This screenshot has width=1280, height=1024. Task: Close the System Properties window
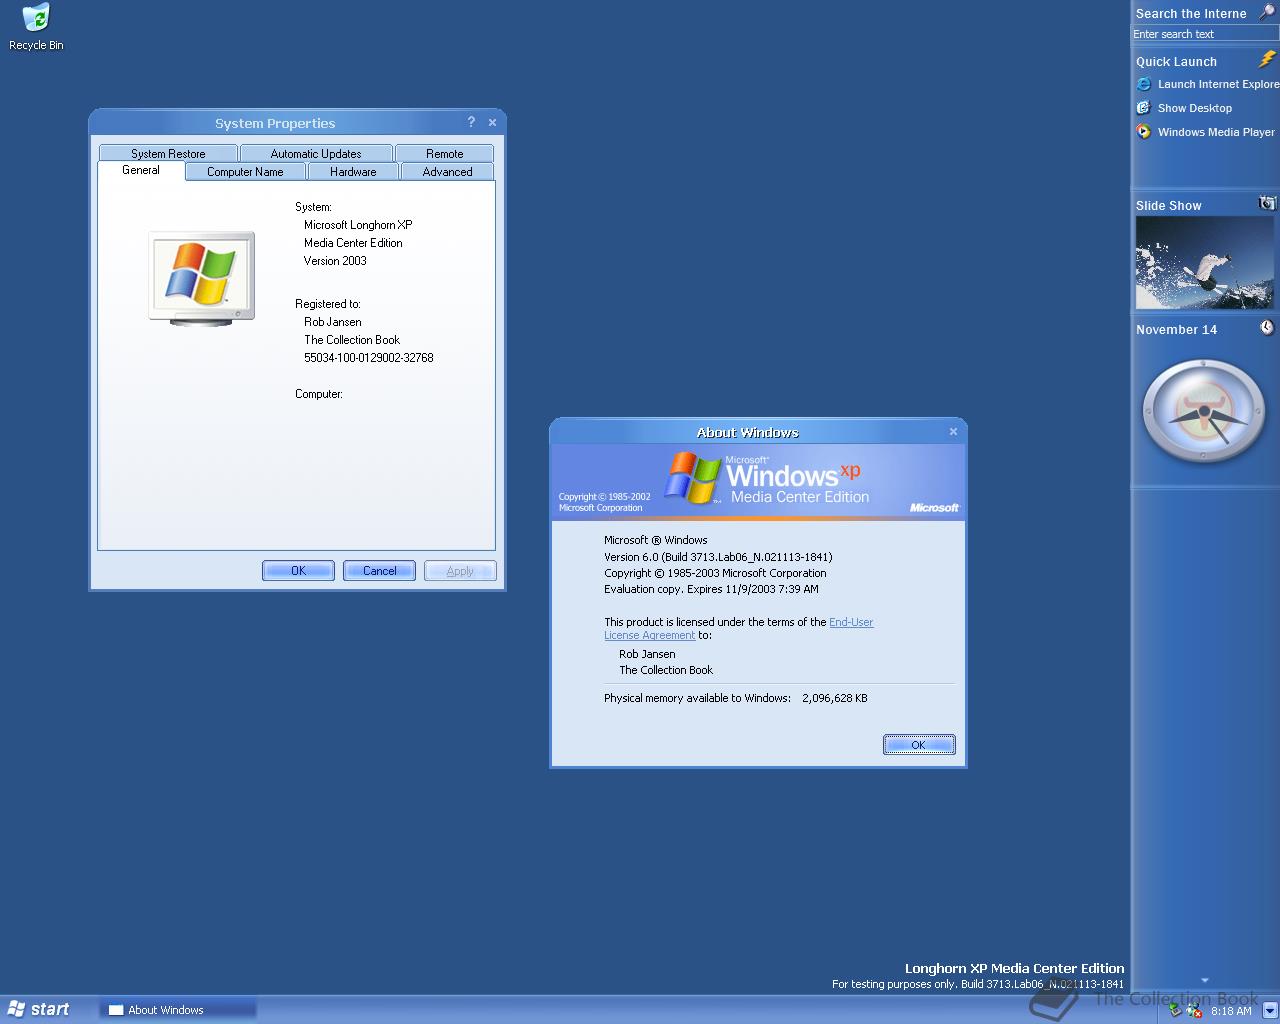pyautogui.click(x=492, y=122)
